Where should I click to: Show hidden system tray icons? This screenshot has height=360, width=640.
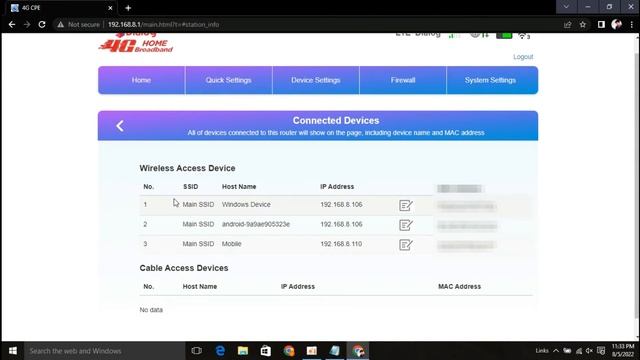556,351
